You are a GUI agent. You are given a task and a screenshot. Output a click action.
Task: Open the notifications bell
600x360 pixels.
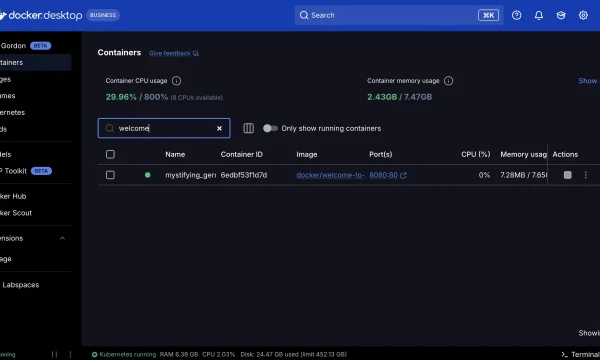tap(539, 15)
